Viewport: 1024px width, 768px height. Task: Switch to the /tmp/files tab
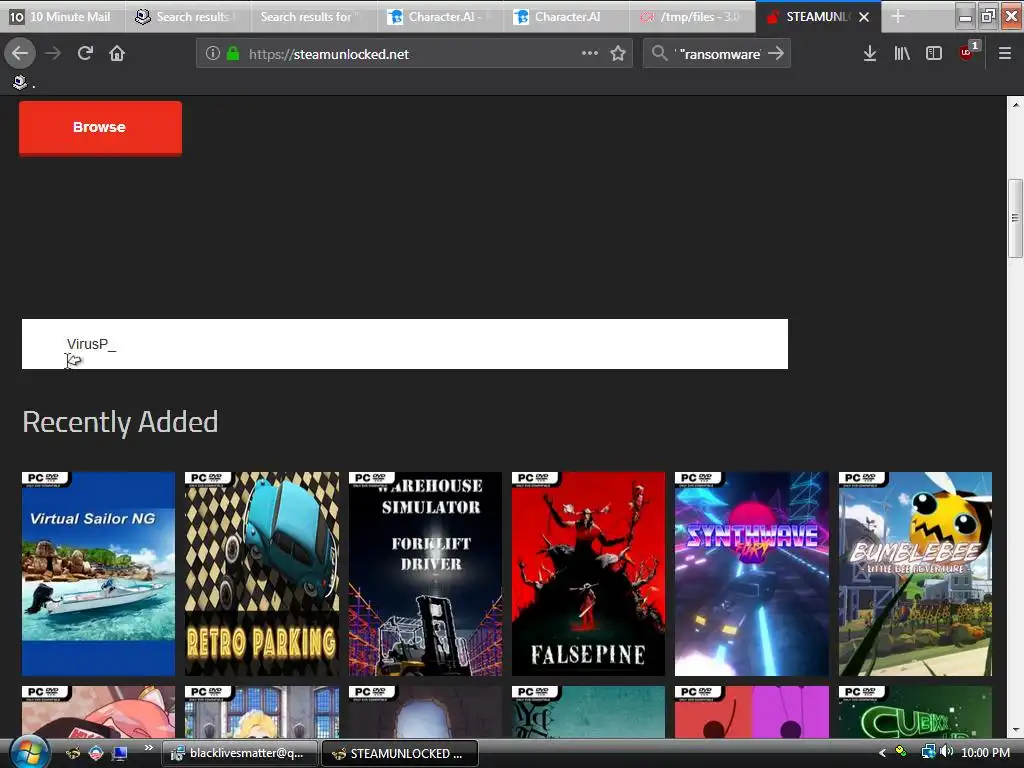tap(692, 16)
